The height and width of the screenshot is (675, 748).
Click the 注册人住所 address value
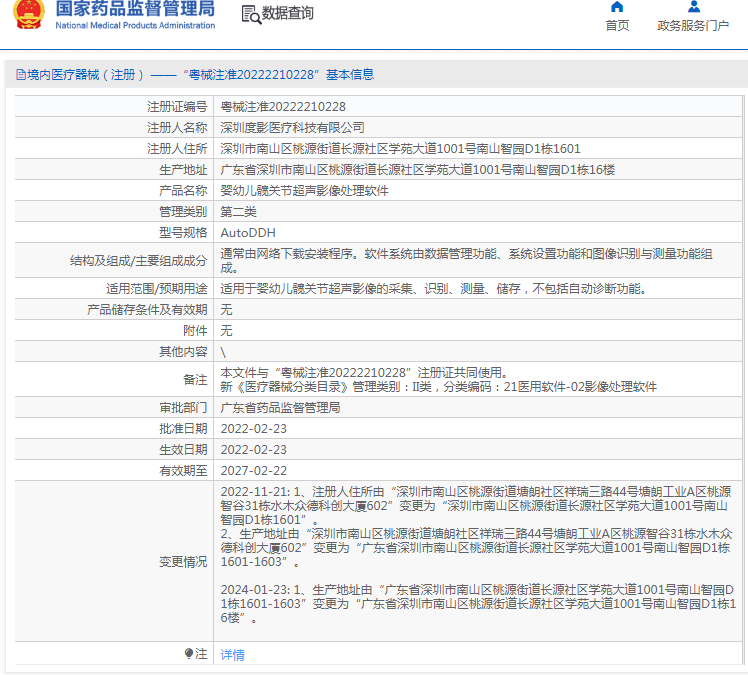point(400,148)
